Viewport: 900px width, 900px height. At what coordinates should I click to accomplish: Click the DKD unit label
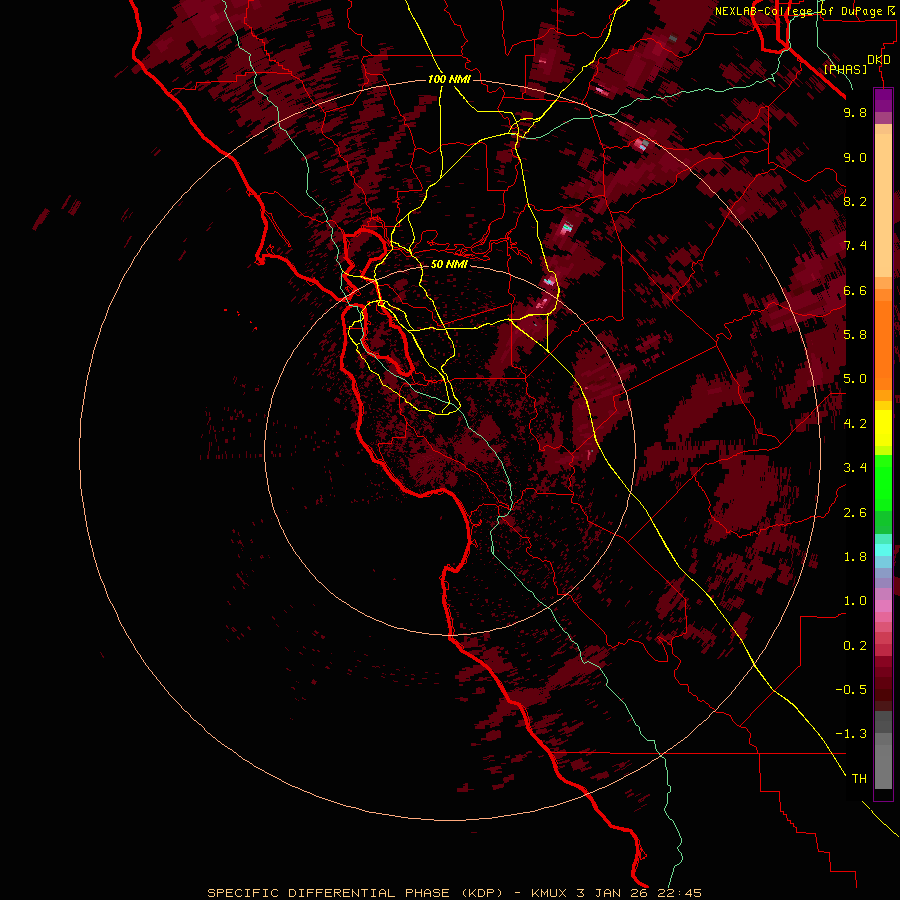(x=879, y=60)
